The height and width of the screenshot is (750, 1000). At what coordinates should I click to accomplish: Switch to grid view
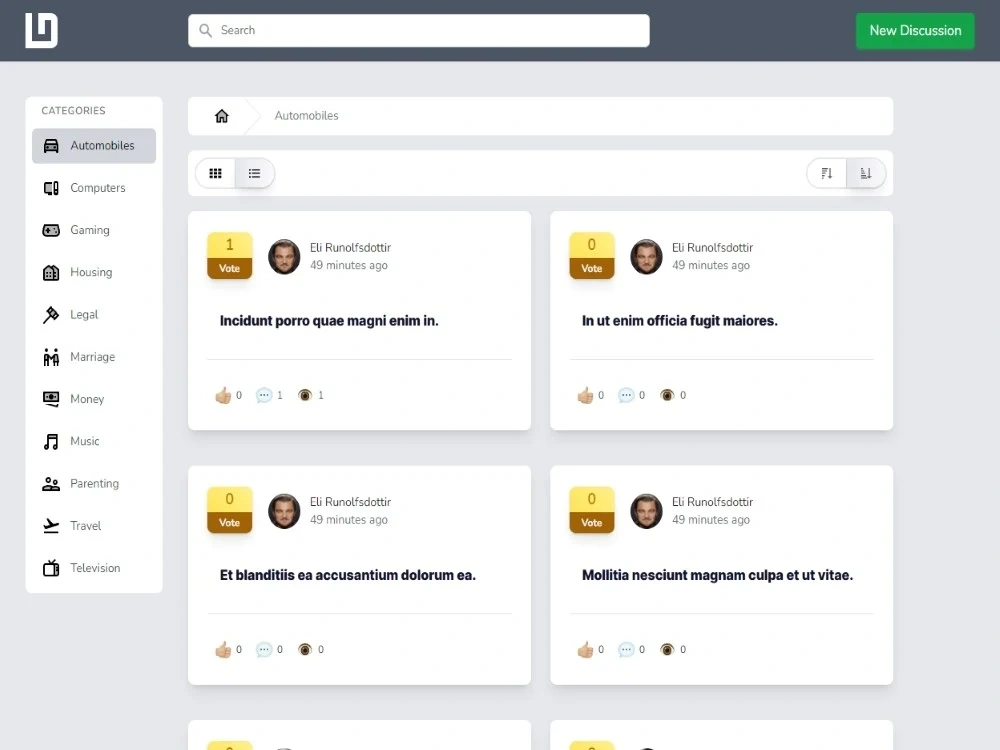click(x=216, y=173)
